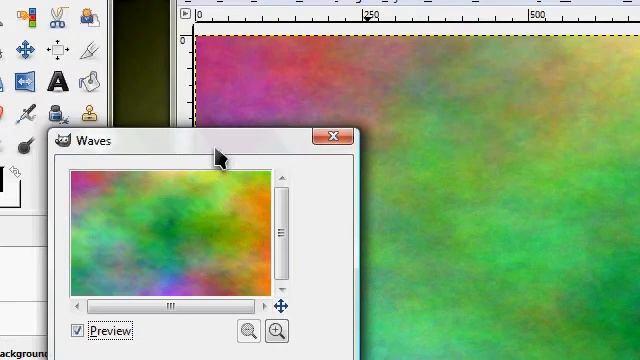Select by Color tool in toolbox
The height and width of the screenshot is (360, 640).
tap(27, 18)
